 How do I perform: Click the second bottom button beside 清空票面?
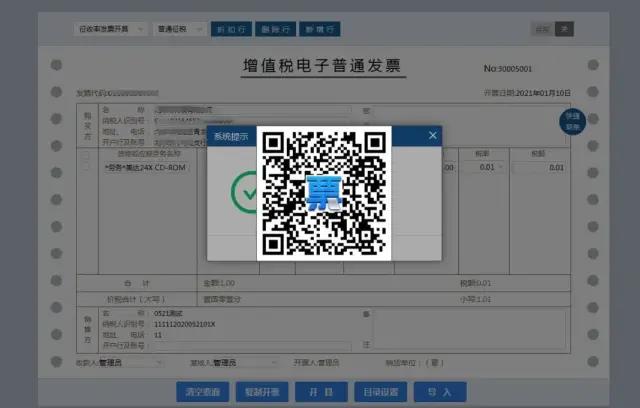coord(262,392)
